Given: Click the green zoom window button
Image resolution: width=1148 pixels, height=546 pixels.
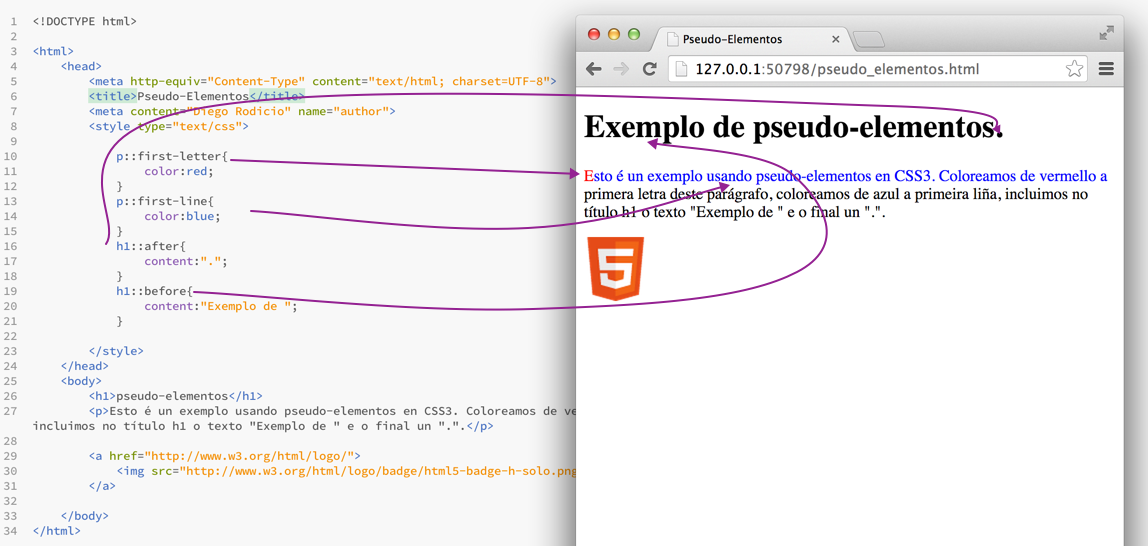Looking at the screenshot, I should point(633,34).
